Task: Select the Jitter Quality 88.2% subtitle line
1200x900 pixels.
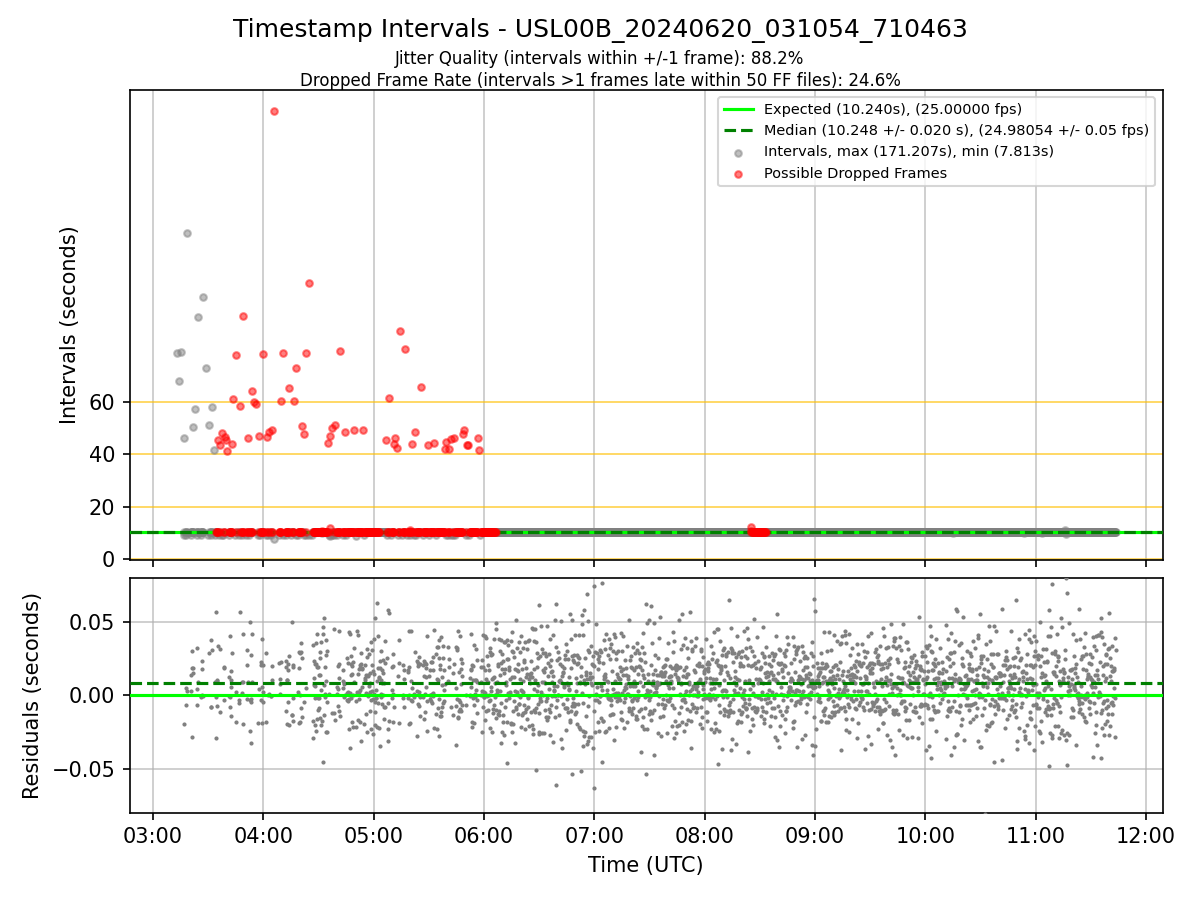Action: [x=599, y=58]
